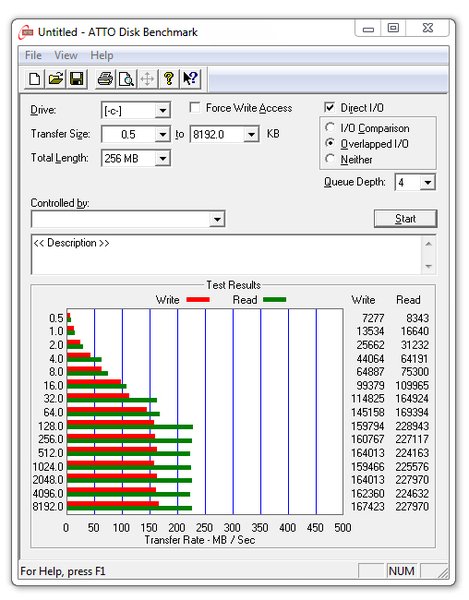Open the maximum Transfer Size 8192.0 dropdown
This screenshot has width=469, height=600.
[x=251, y=134]
